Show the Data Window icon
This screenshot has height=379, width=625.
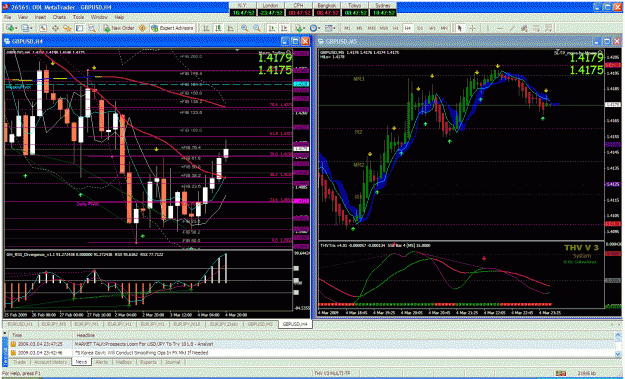[55, 28]
